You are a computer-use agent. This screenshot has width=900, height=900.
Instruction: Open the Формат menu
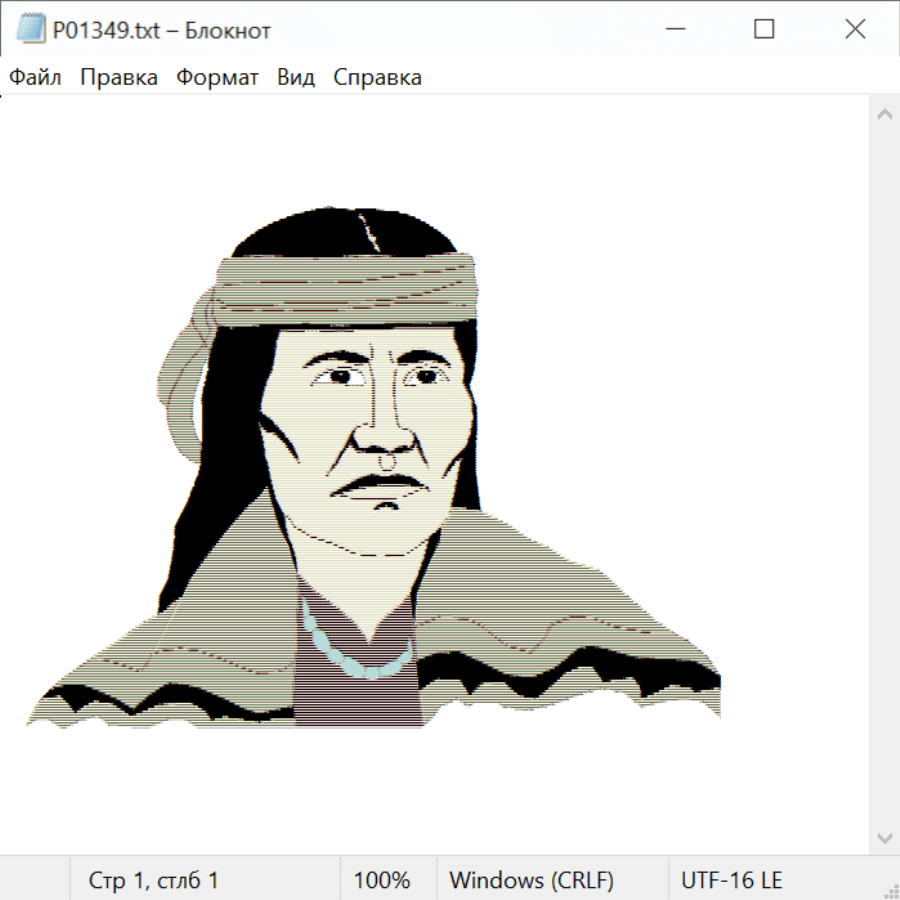coord(218,78)
